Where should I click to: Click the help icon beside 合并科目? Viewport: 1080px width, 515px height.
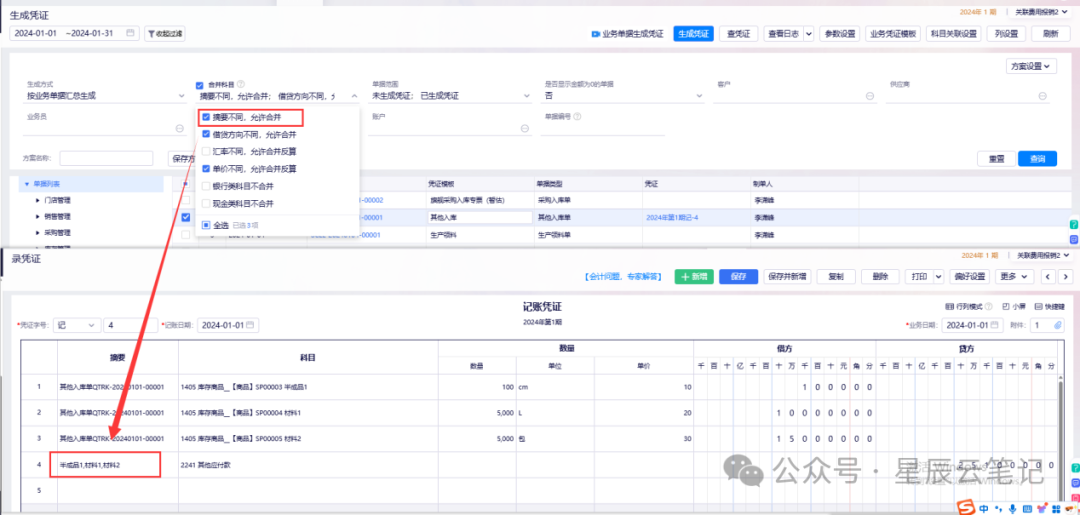click(241, 84)
